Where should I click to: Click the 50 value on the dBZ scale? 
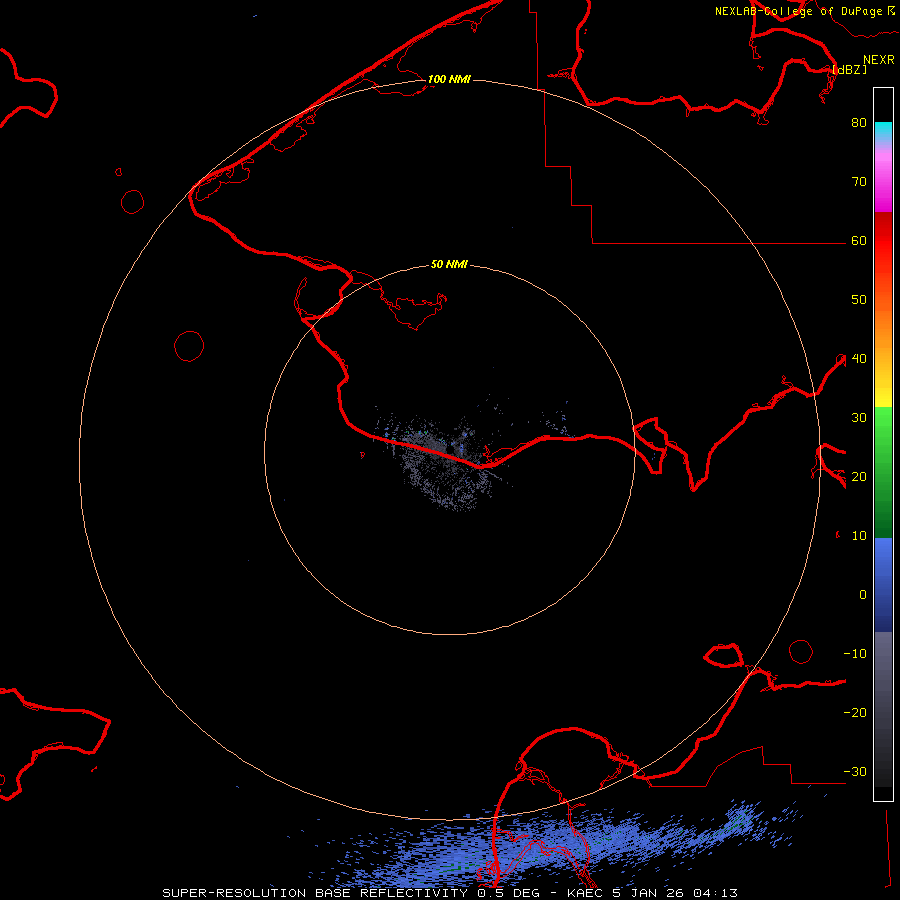pos(859,300)
